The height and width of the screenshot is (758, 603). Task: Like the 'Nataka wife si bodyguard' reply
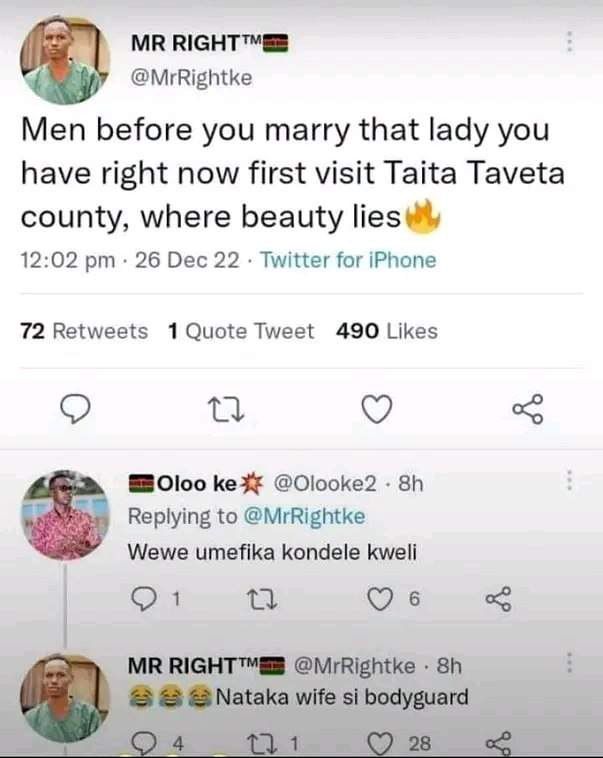pos(380,743)
